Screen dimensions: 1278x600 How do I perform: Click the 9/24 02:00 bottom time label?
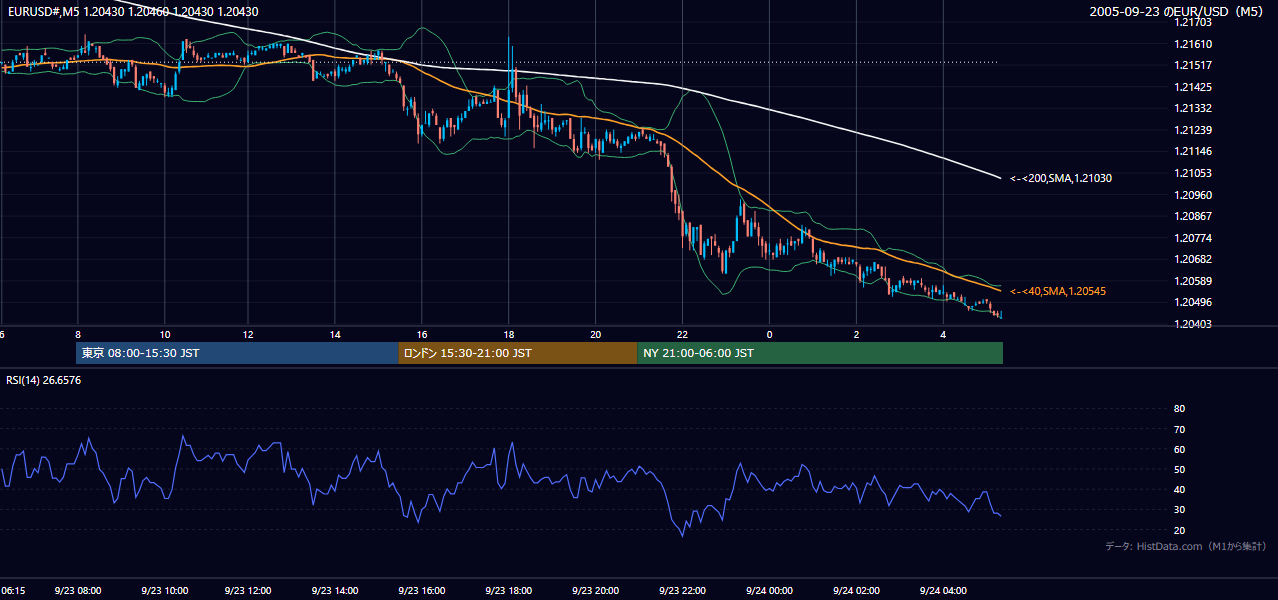coord(857,591)
